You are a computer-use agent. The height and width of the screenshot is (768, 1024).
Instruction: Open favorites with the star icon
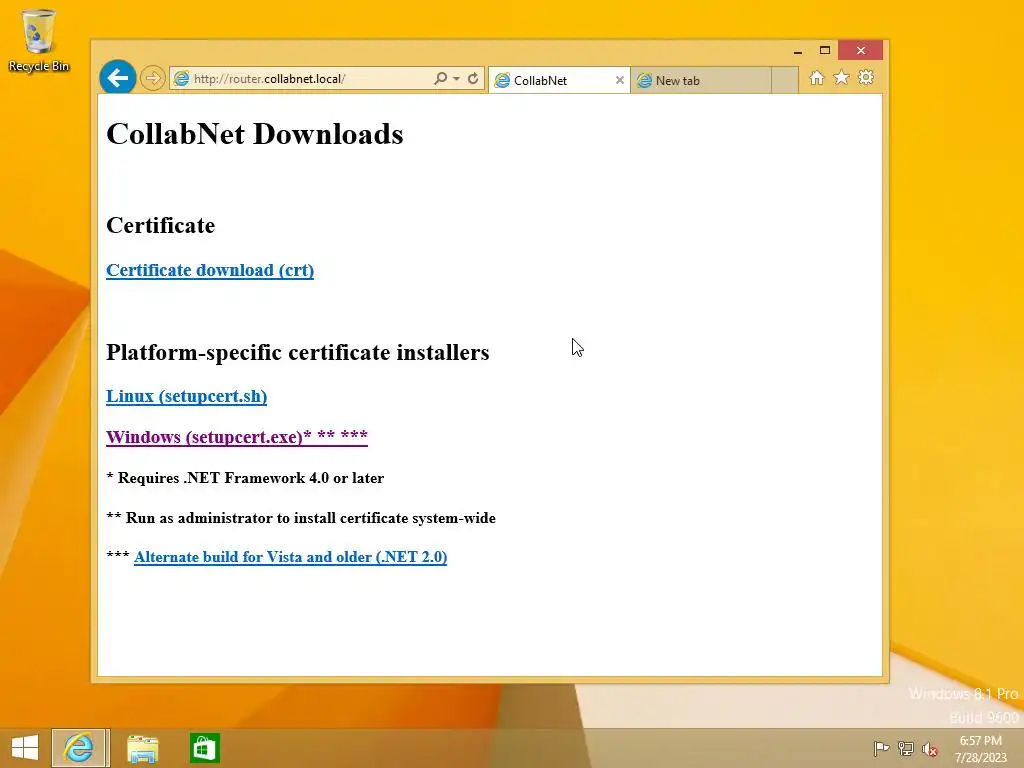[x=841, y=78]
